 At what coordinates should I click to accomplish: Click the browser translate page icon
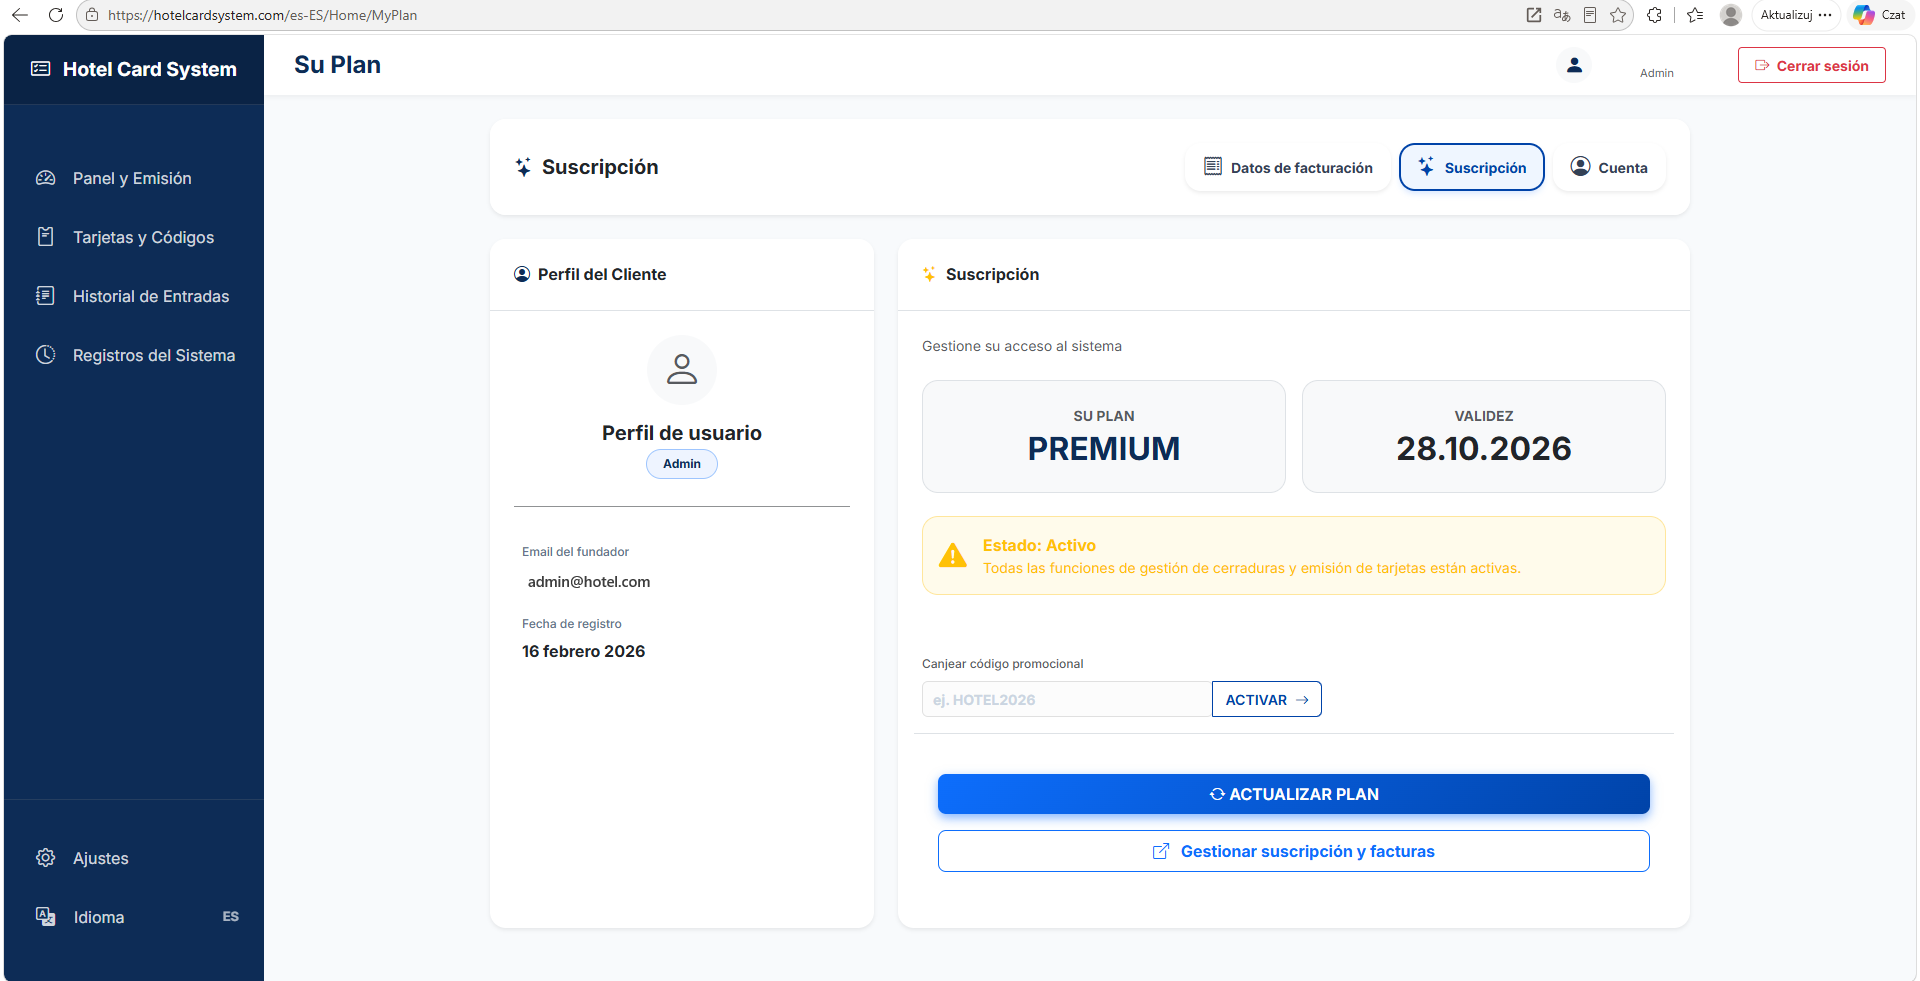coord(1562,15)
